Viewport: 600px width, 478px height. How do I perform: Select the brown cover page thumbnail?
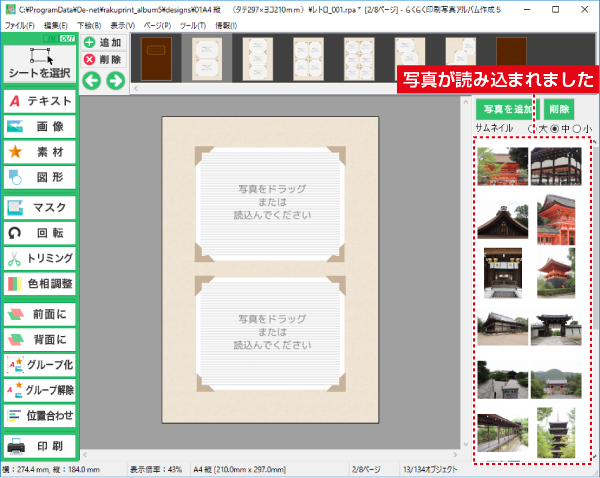tap(157, 59)
